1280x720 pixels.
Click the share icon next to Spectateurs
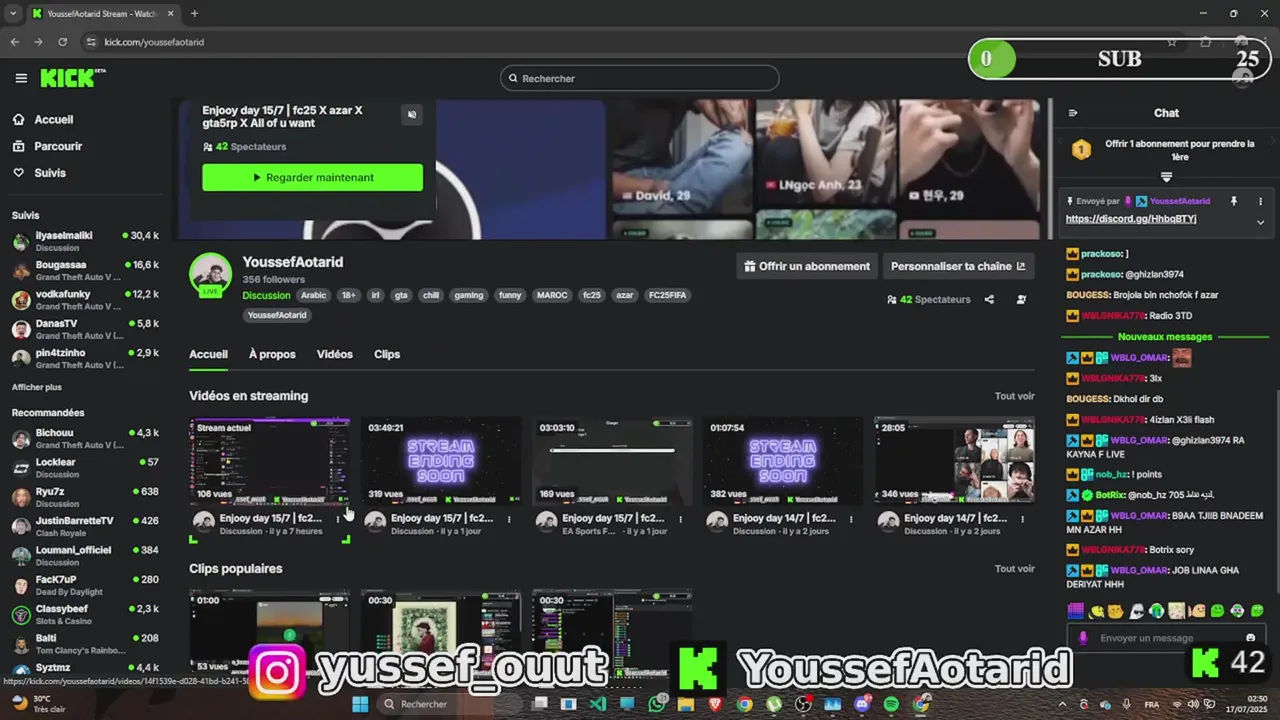click(989, 299)
